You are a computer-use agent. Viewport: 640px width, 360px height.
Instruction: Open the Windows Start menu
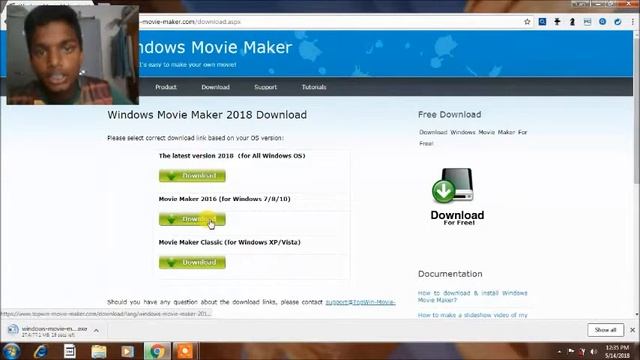(x=11, y=351)
